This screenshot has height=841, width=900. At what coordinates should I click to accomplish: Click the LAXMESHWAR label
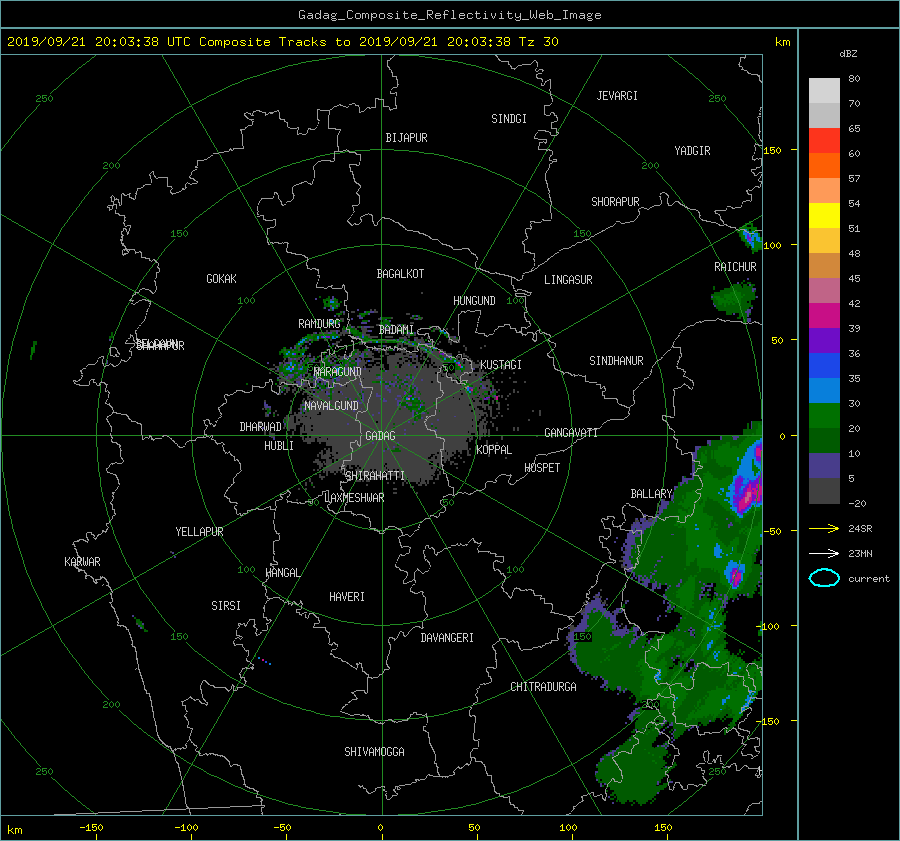click(354, 498)
